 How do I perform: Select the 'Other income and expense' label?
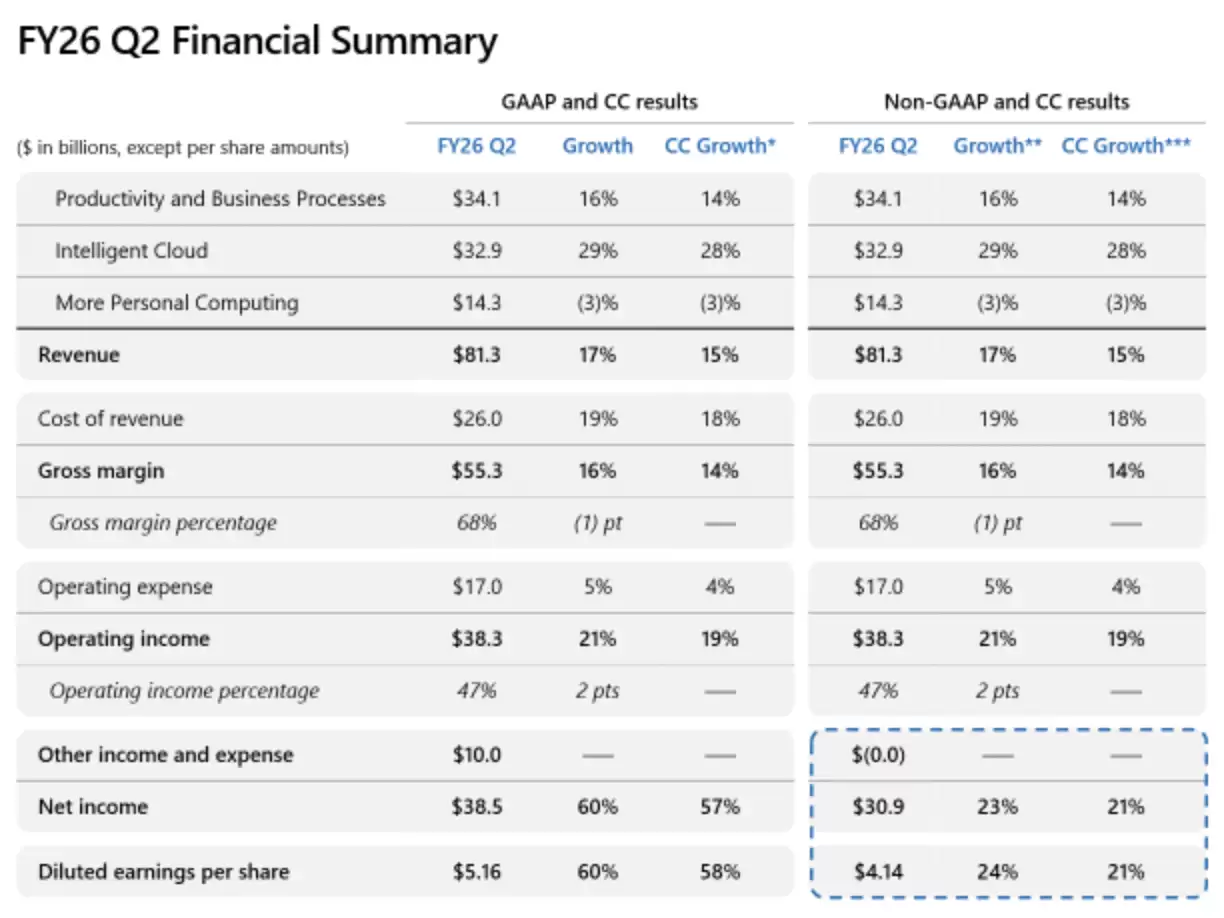coord(165,755)
